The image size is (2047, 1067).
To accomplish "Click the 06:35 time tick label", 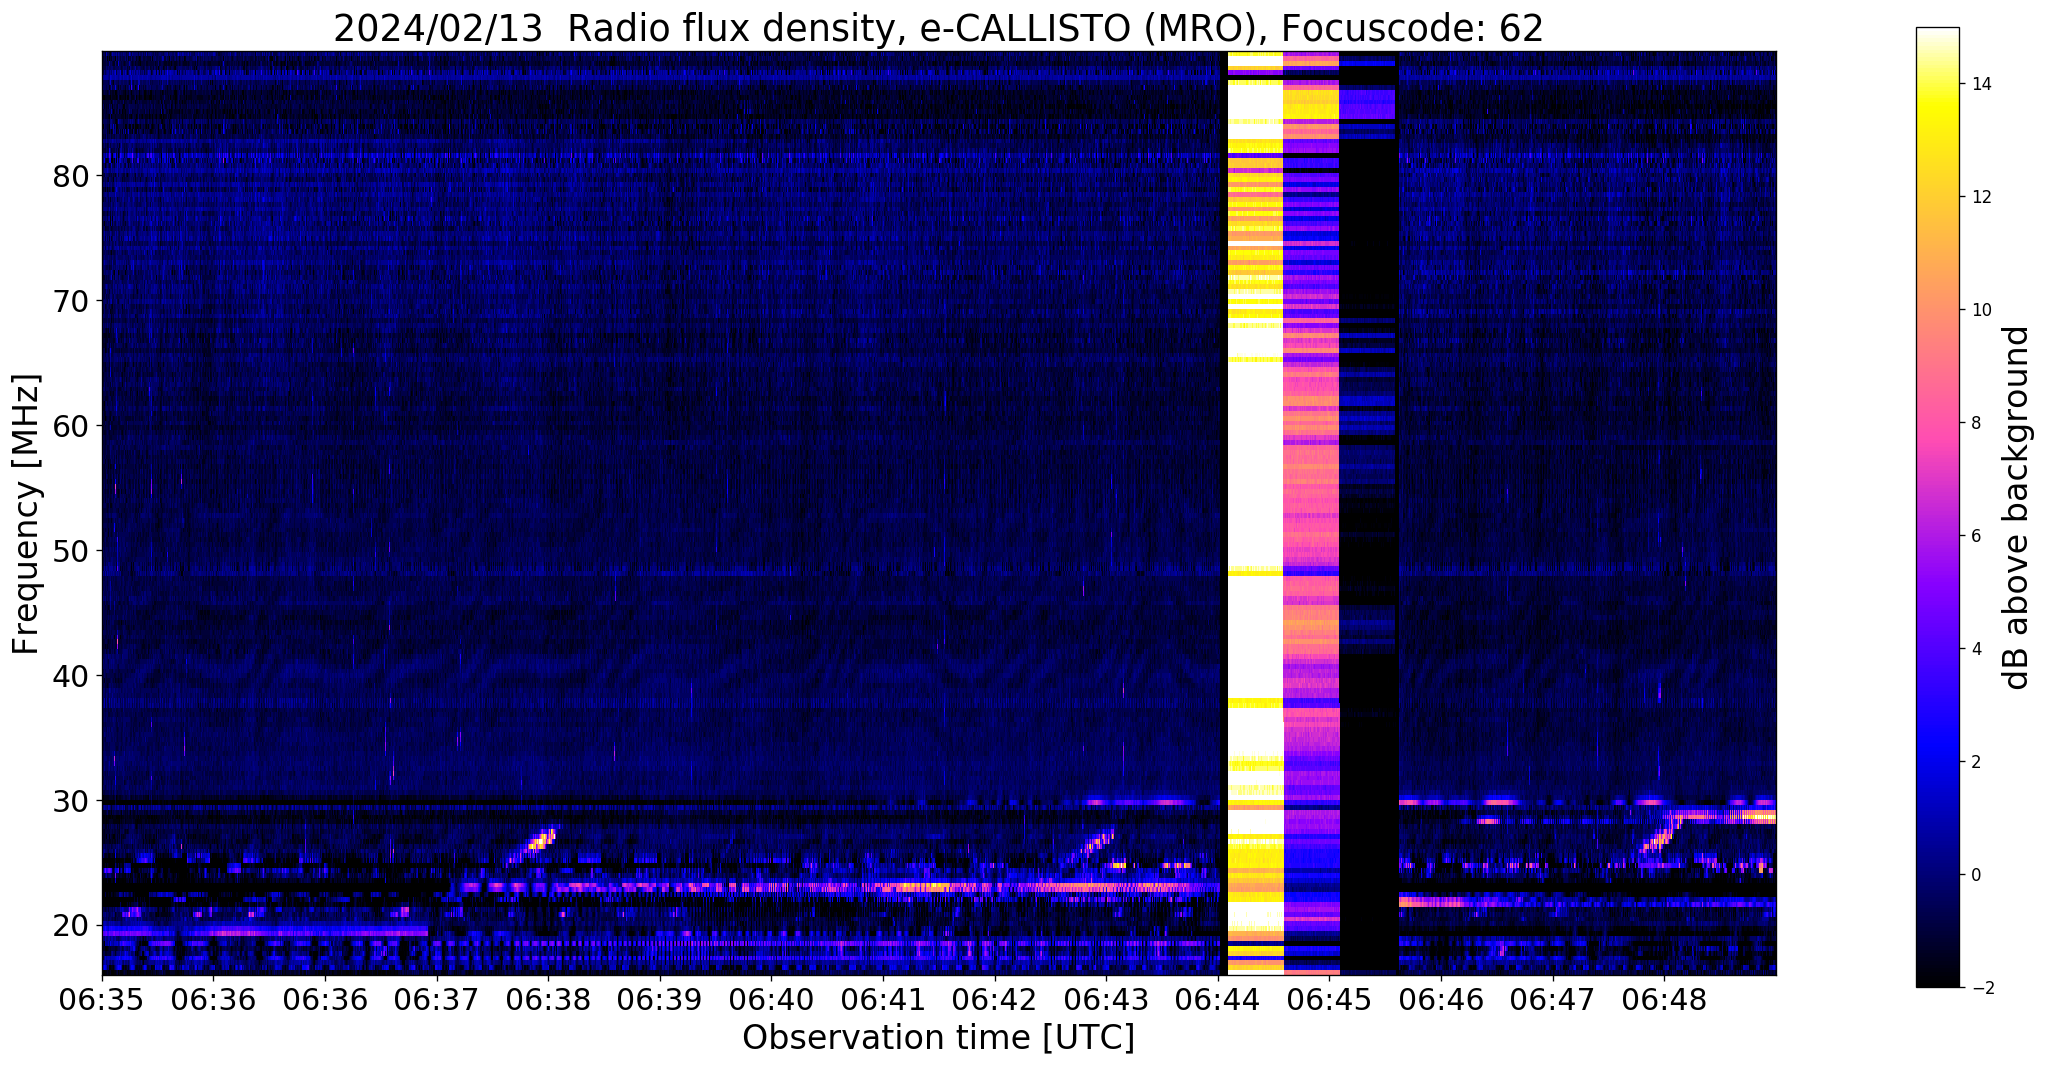I will (x=102, y=1000).
